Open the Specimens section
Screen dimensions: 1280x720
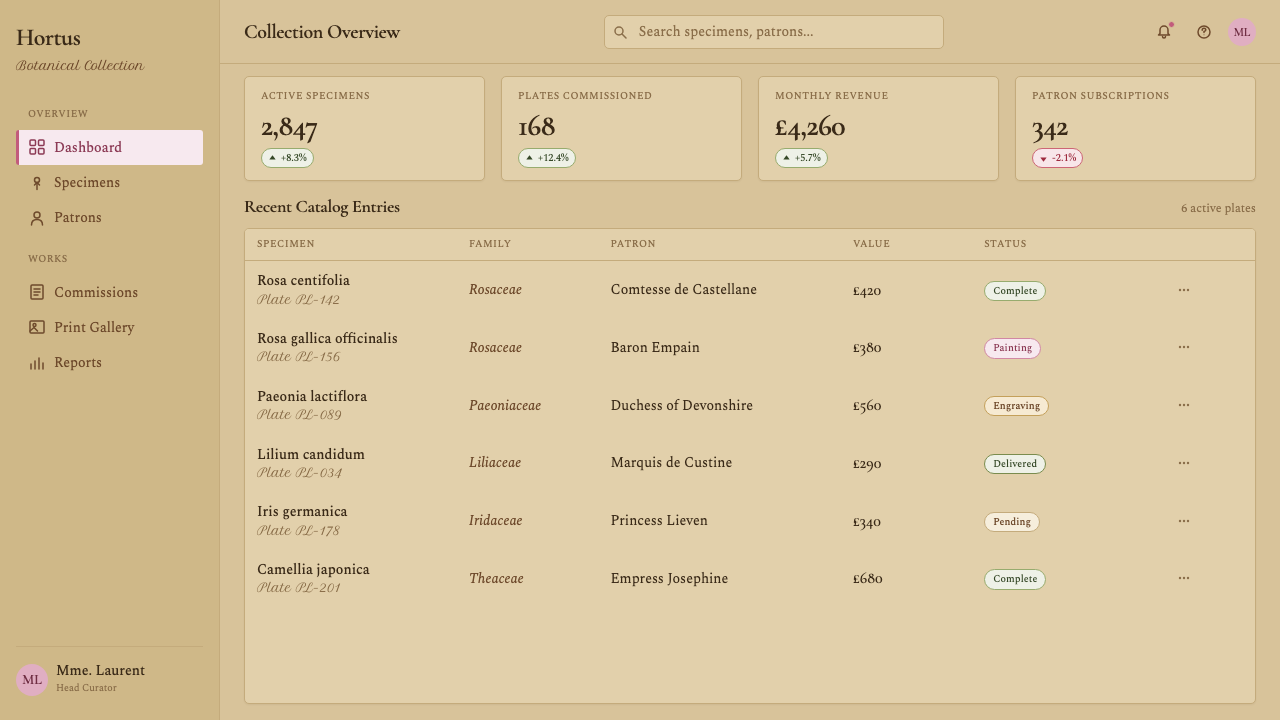[x=110, y=183]
